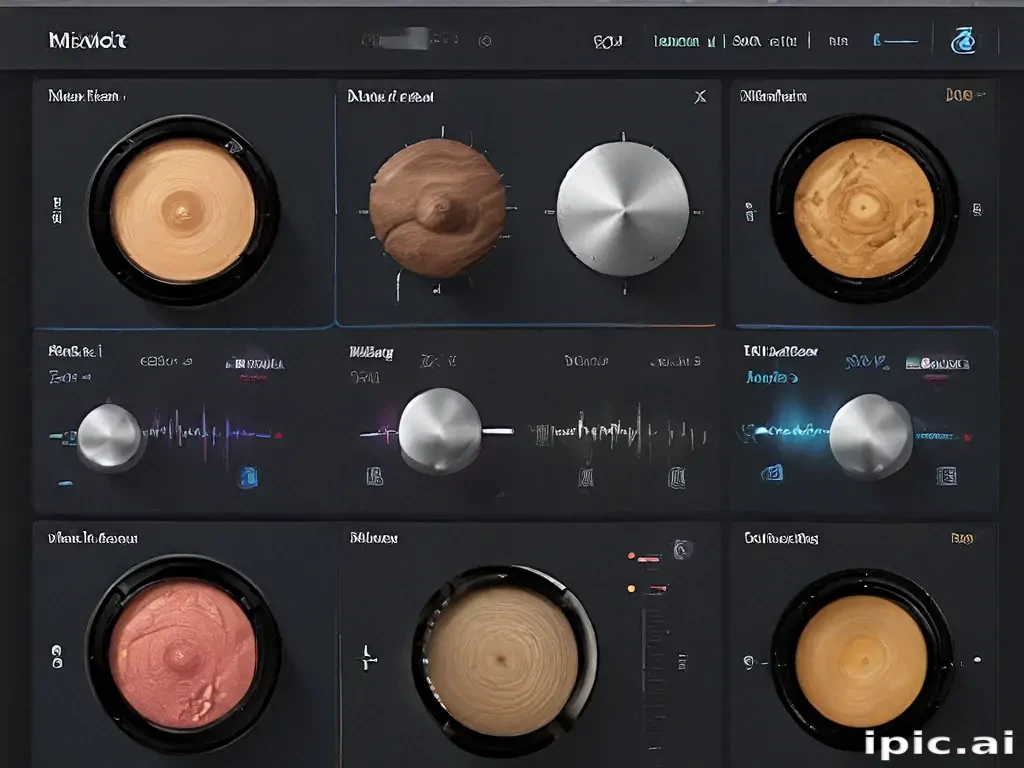This screenshot has width=1024, height=768.
Task: Click the small circular icon beside header search field
Action: click(x=485, y=41)
